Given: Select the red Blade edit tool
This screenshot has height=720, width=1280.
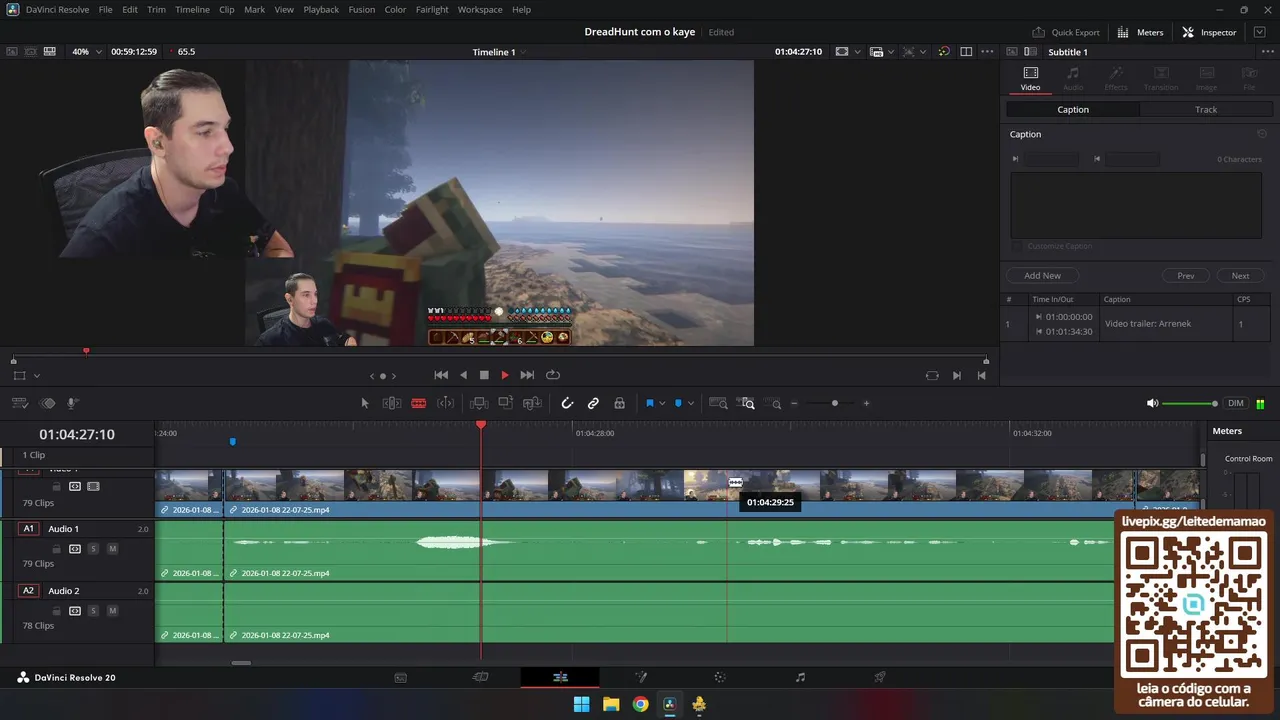Looking at the screenshot, I should pos(419,403).
